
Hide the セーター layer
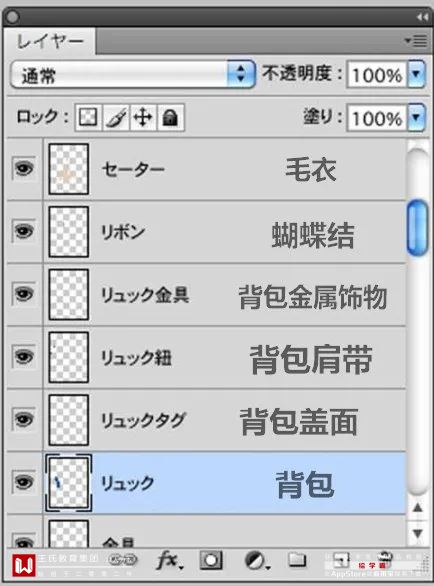pyautogui.click(x=24, y=169)
